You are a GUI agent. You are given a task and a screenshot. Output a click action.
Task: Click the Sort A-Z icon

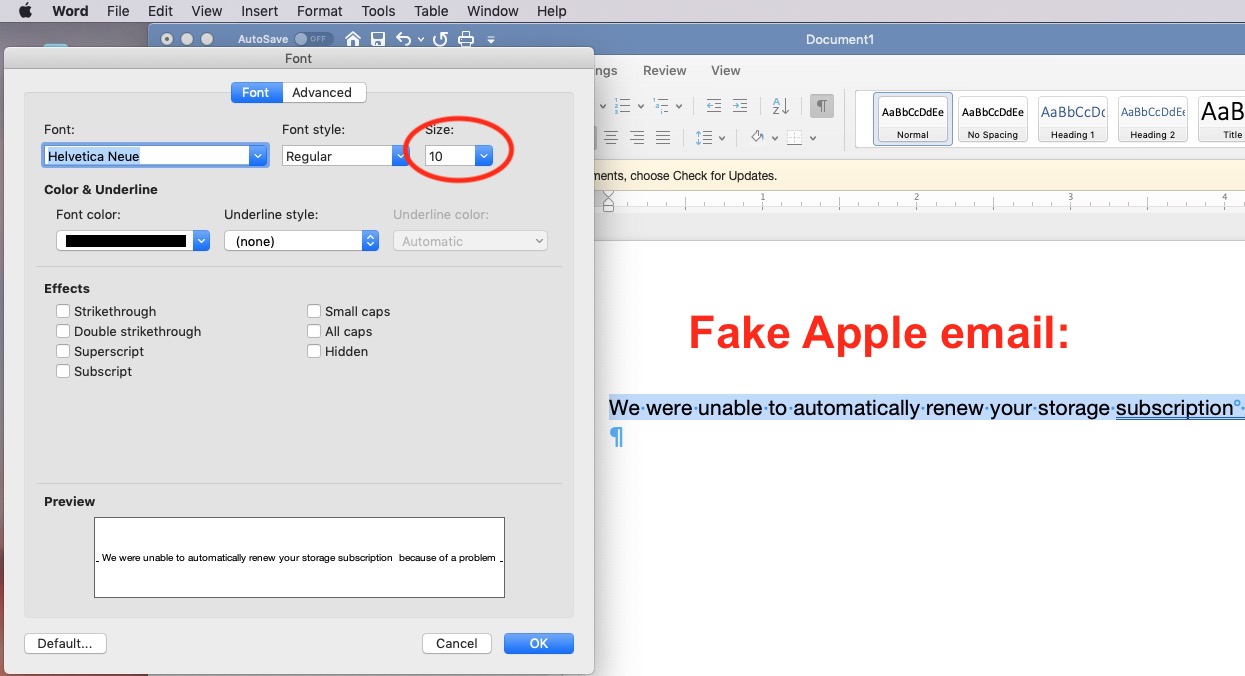pyautogui.click(x=781, y=106)
